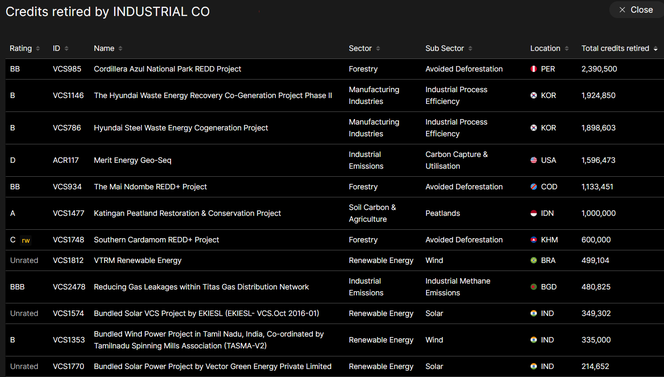Sort by Location column arrows
Viewport: 664px width, 377px height.
click(x=567, y=49)
